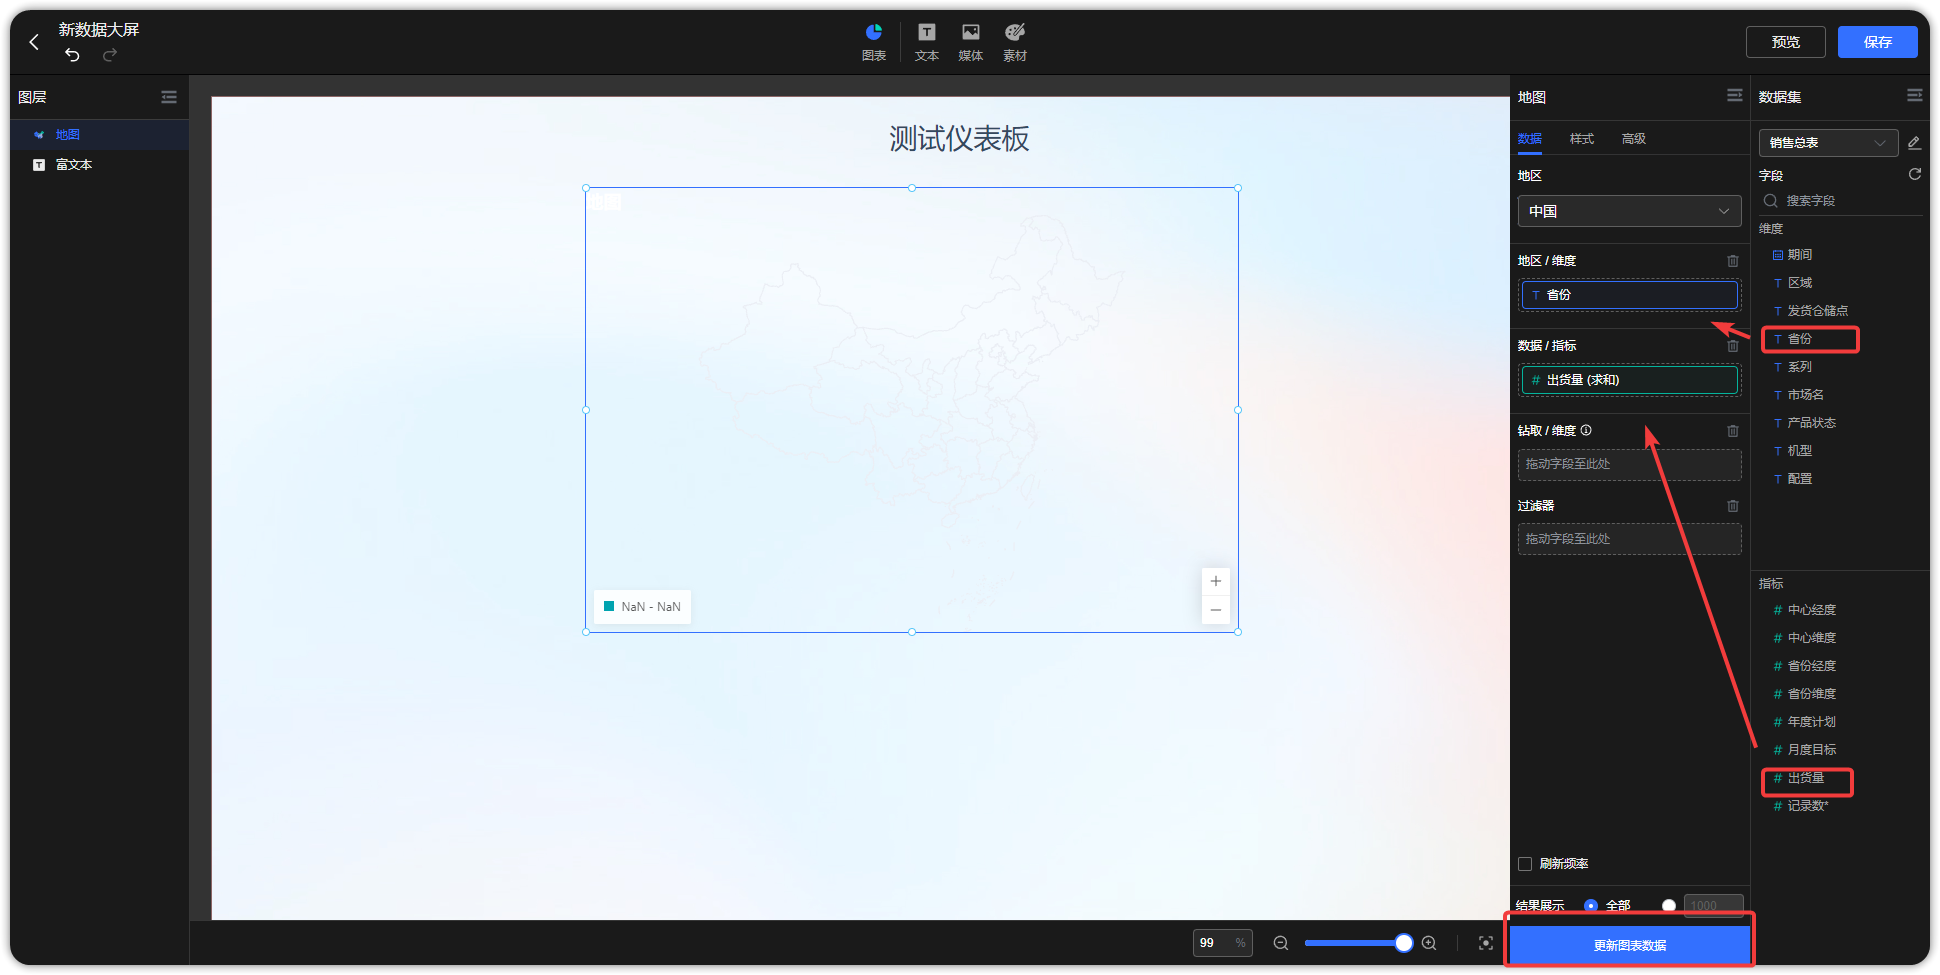Redo the last action
This screenshot has width=1940, height=975.
110,54
